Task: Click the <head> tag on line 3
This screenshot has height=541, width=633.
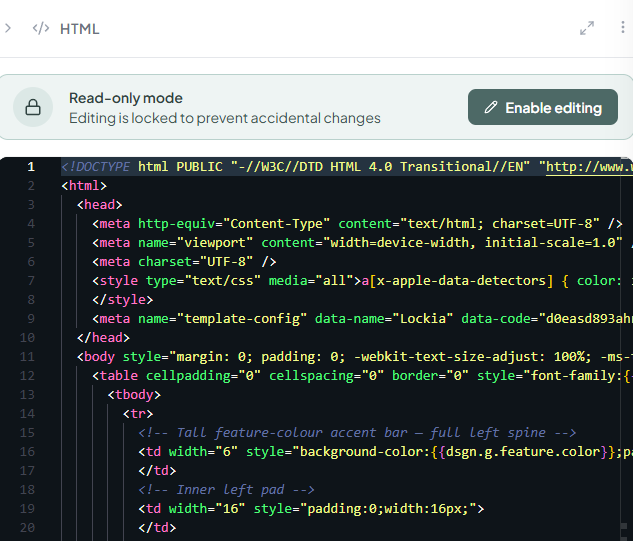Action: point(99,205)
